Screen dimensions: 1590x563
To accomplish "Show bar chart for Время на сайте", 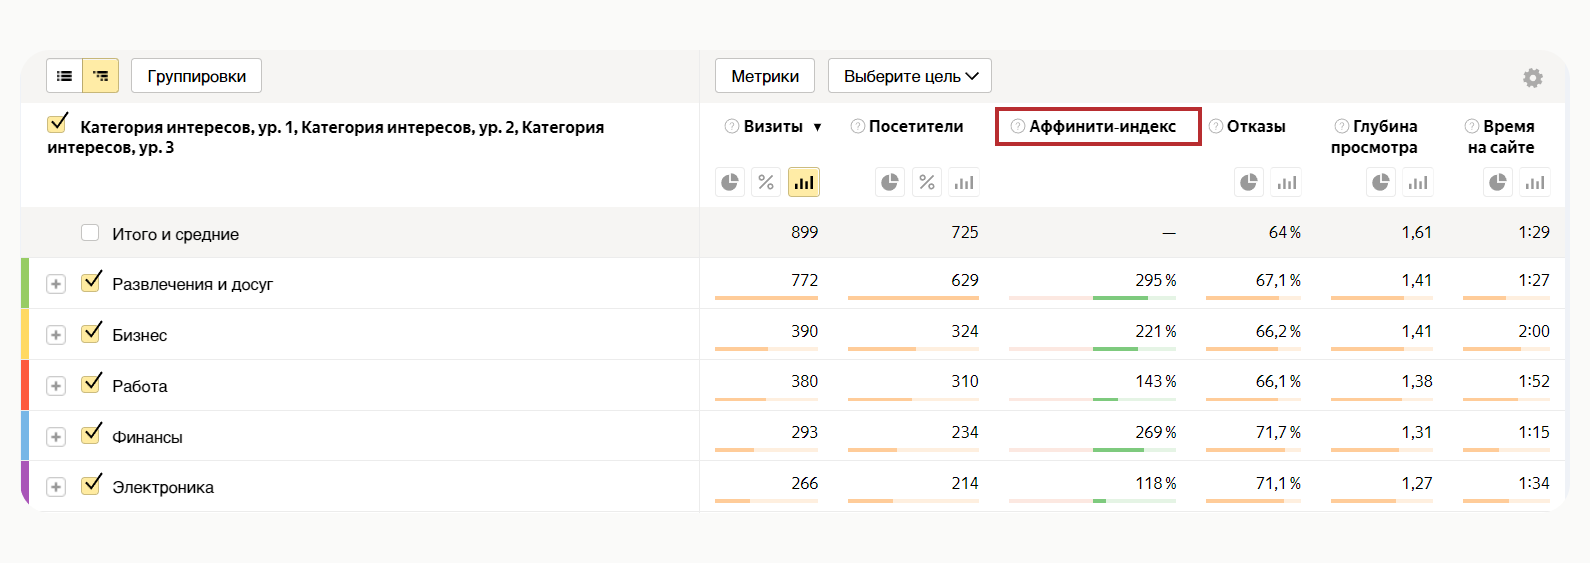I will pyautogui.click(x=1535, y=182).
